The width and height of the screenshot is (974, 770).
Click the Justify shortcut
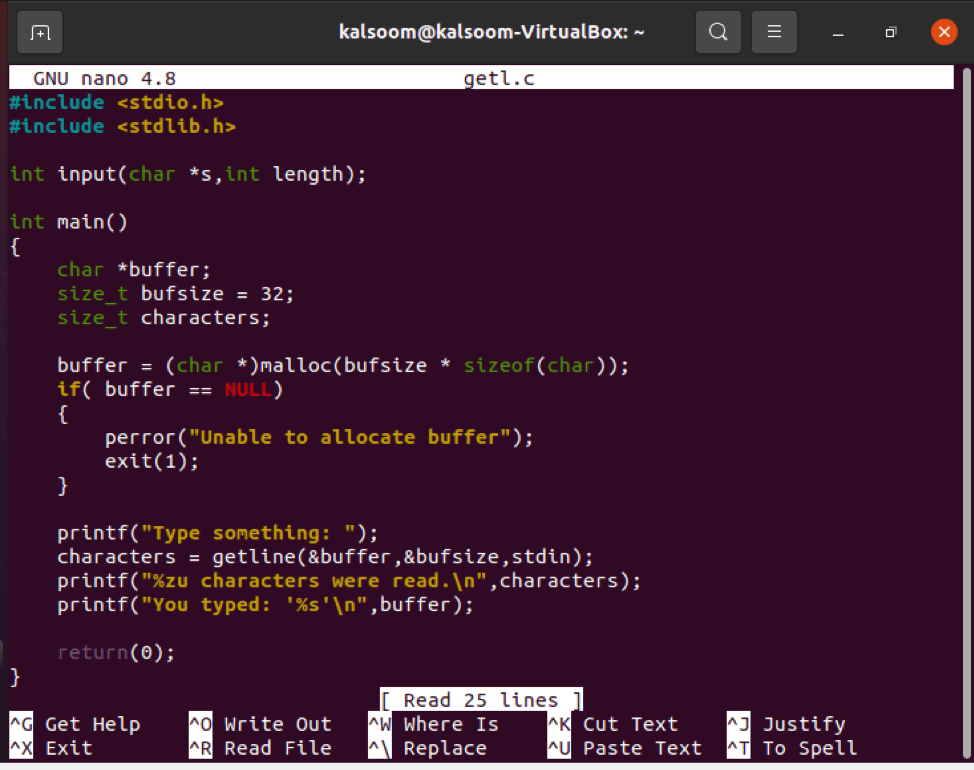point(804,723)
